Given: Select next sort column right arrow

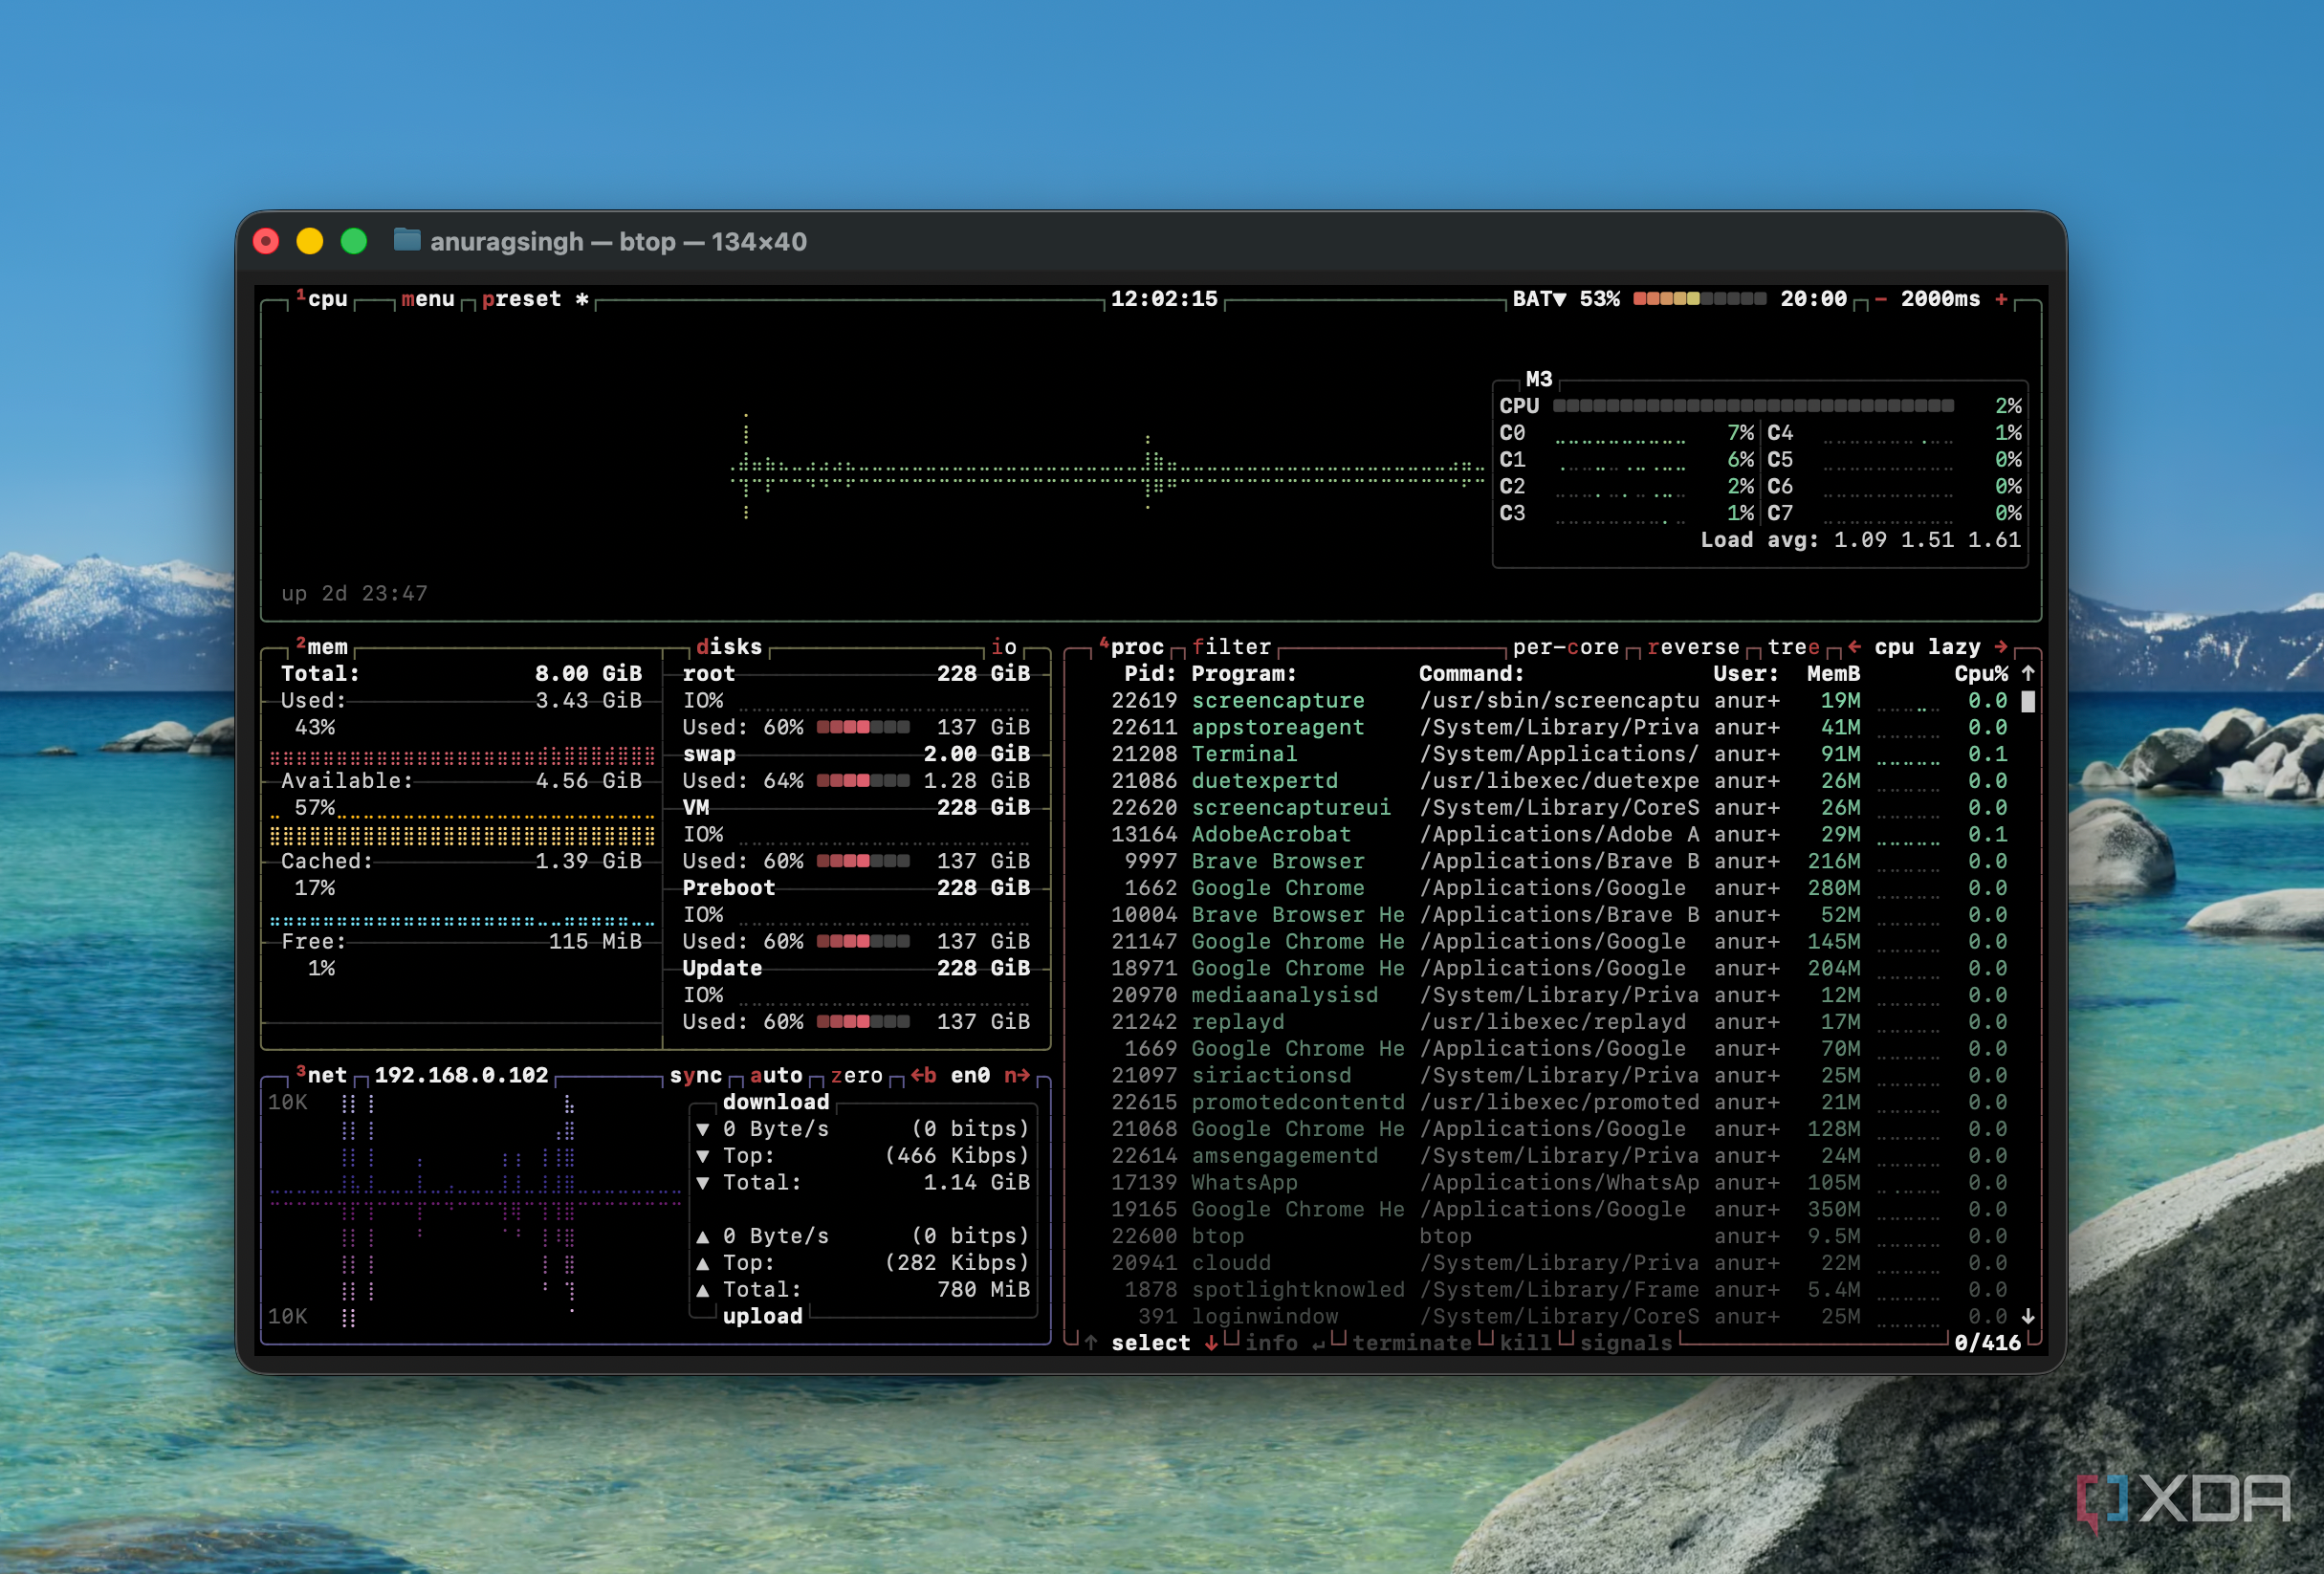Looking at the screenshot, I should tap(2001, 647).
